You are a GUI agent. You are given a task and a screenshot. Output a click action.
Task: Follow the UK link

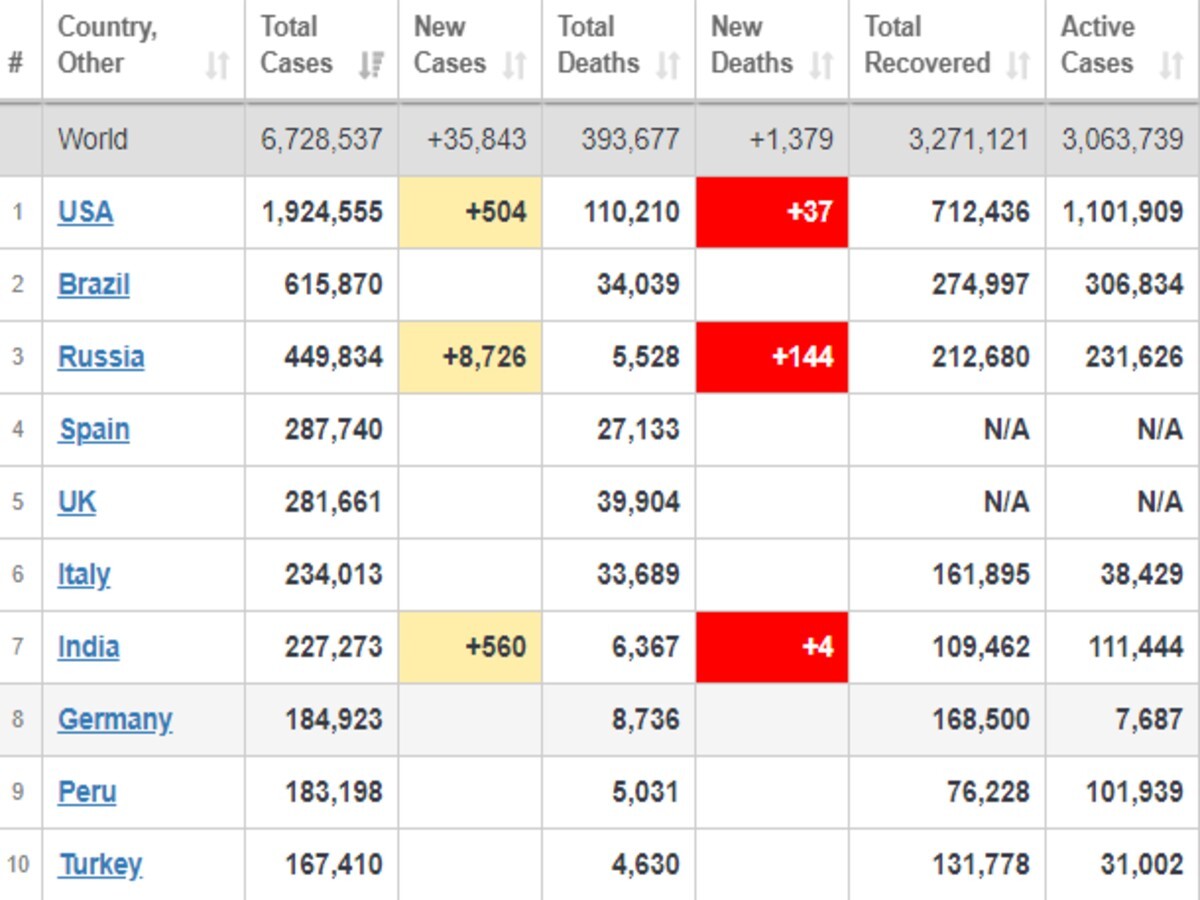click(77, 502)
